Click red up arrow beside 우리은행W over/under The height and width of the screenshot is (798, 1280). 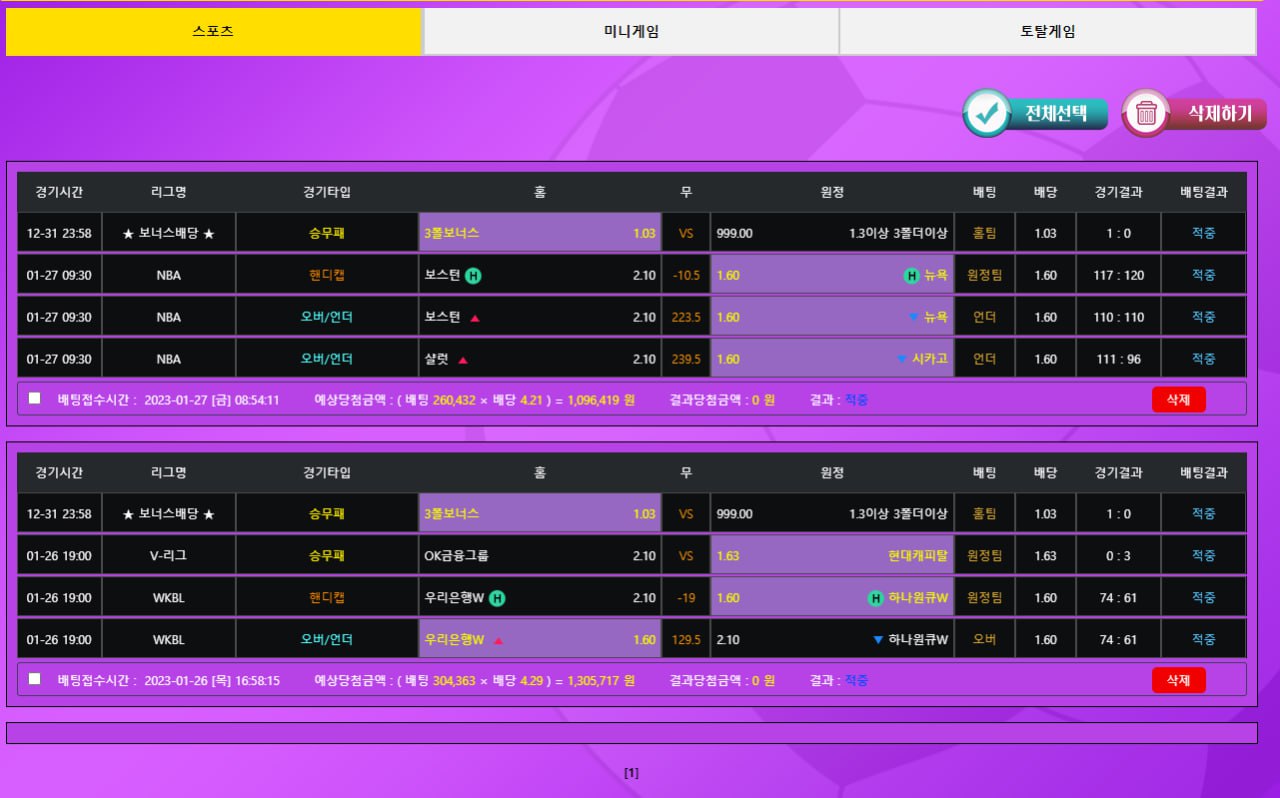(498, 641)
